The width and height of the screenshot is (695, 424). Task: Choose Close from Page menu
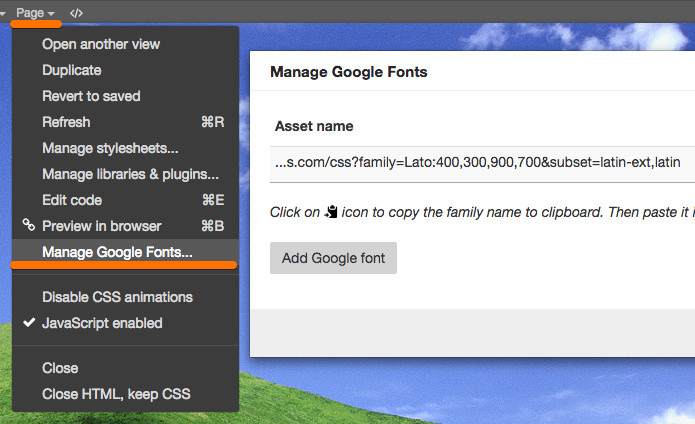click(x=125, y=368)
